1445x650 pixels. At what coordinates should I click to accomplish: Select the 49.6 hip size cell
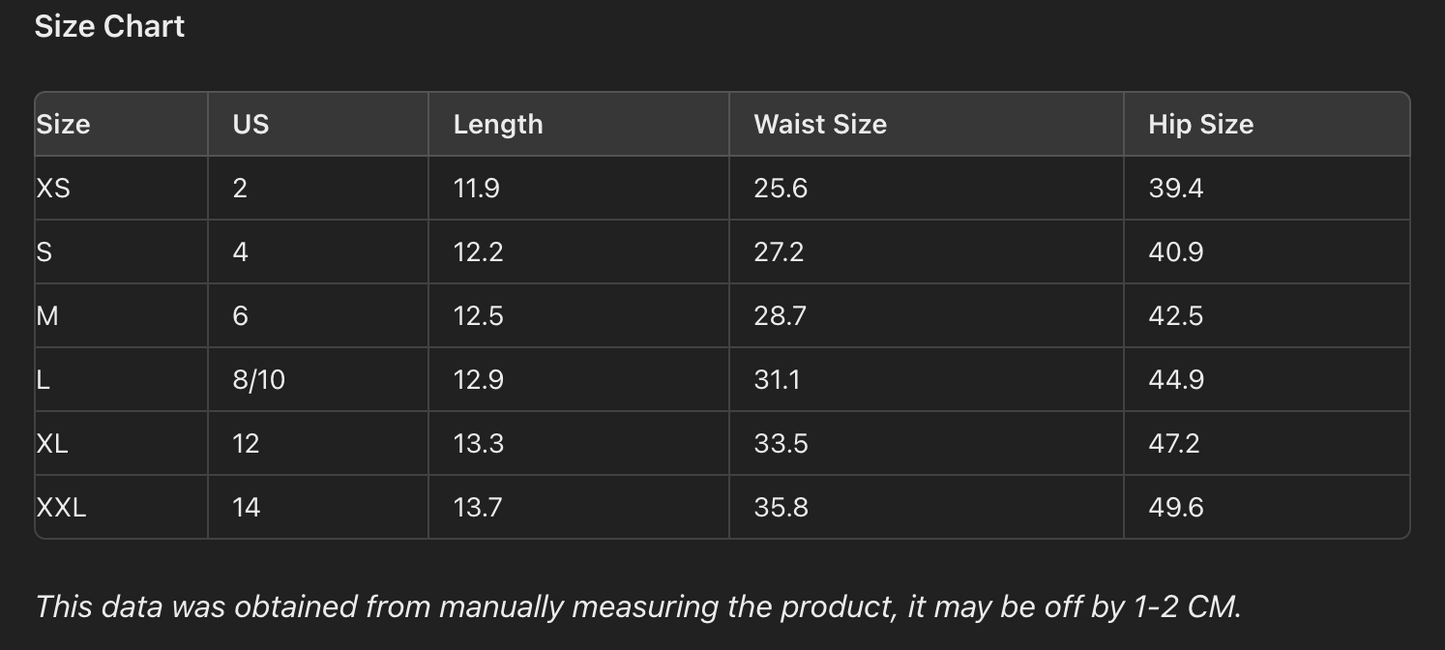[x=1176, y=507]
